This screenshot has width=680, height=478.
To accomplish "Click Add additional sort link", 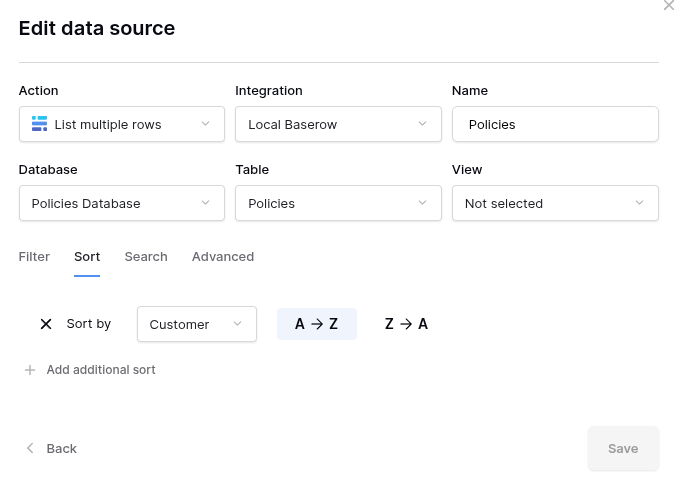I will 101,370.
